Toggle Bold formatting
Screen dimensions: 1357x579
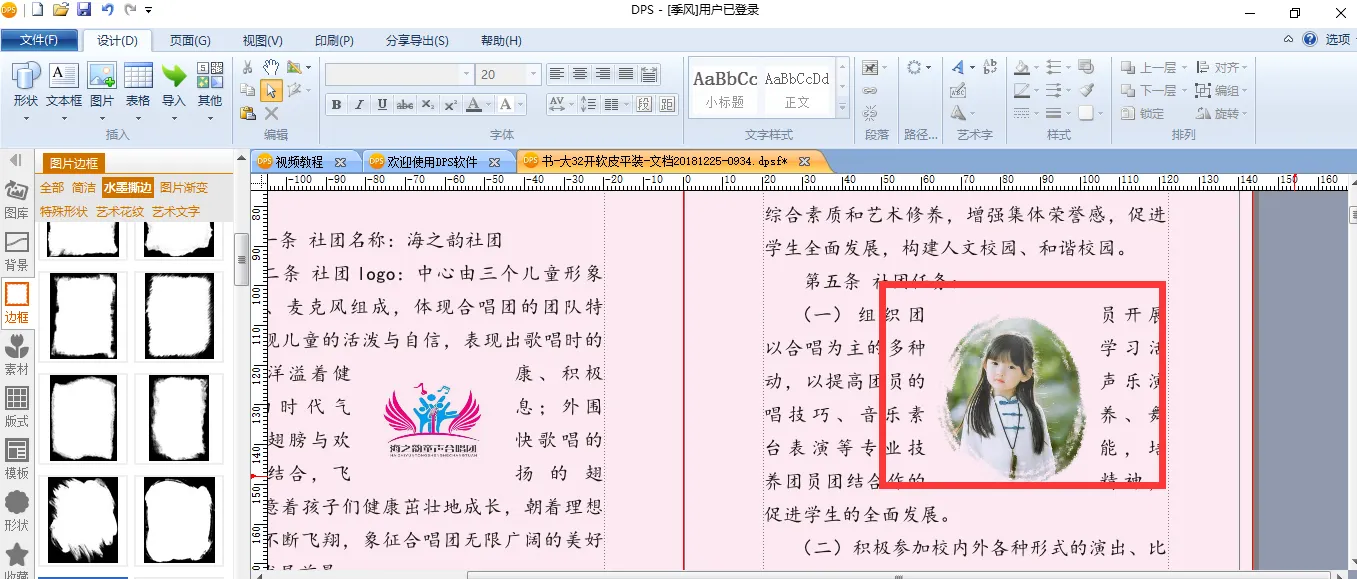point(336,104)
